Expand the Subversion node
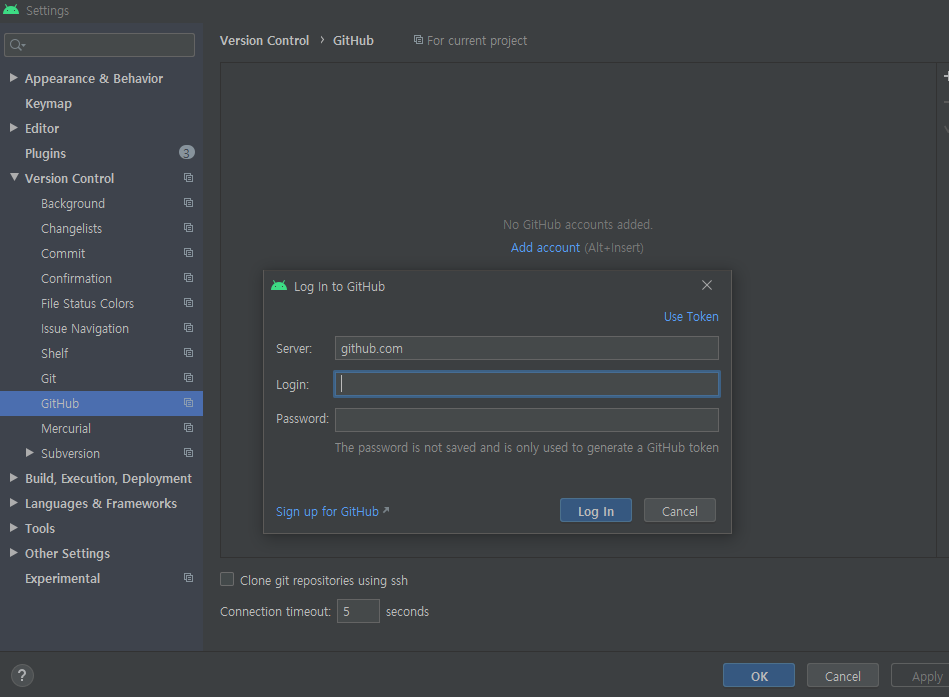Image resolution: width=949 pixels, height=697 pixels. pos(30,453)
